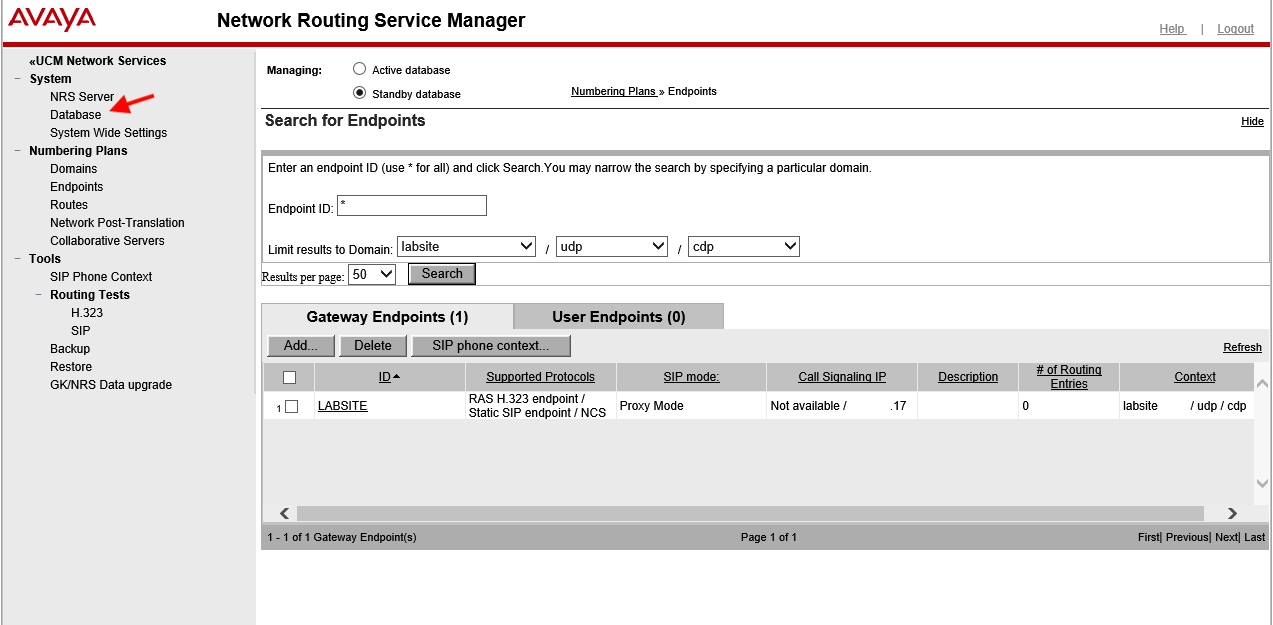
Task: Select Endpoints in sidebar
Action: coord(77,187)
